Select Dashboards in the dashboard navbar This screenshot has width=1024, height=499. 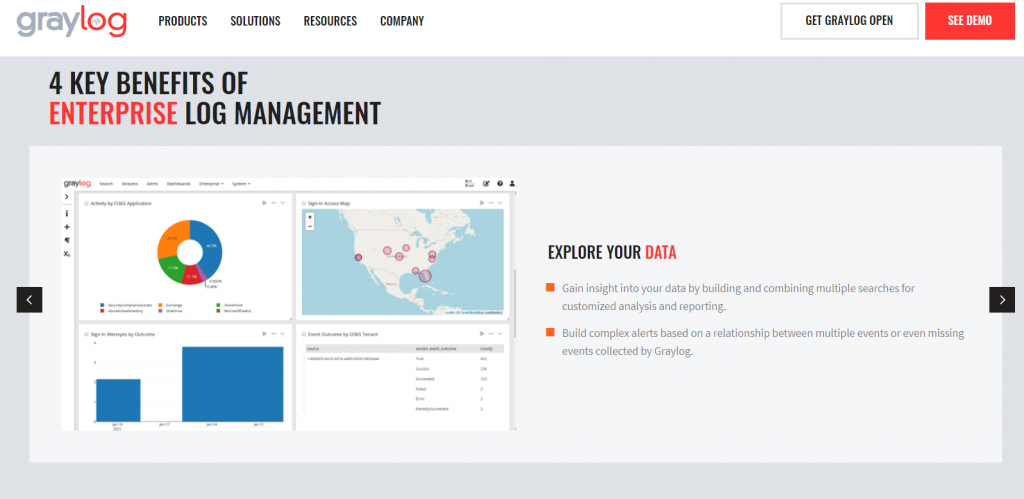tap(178, 184)
